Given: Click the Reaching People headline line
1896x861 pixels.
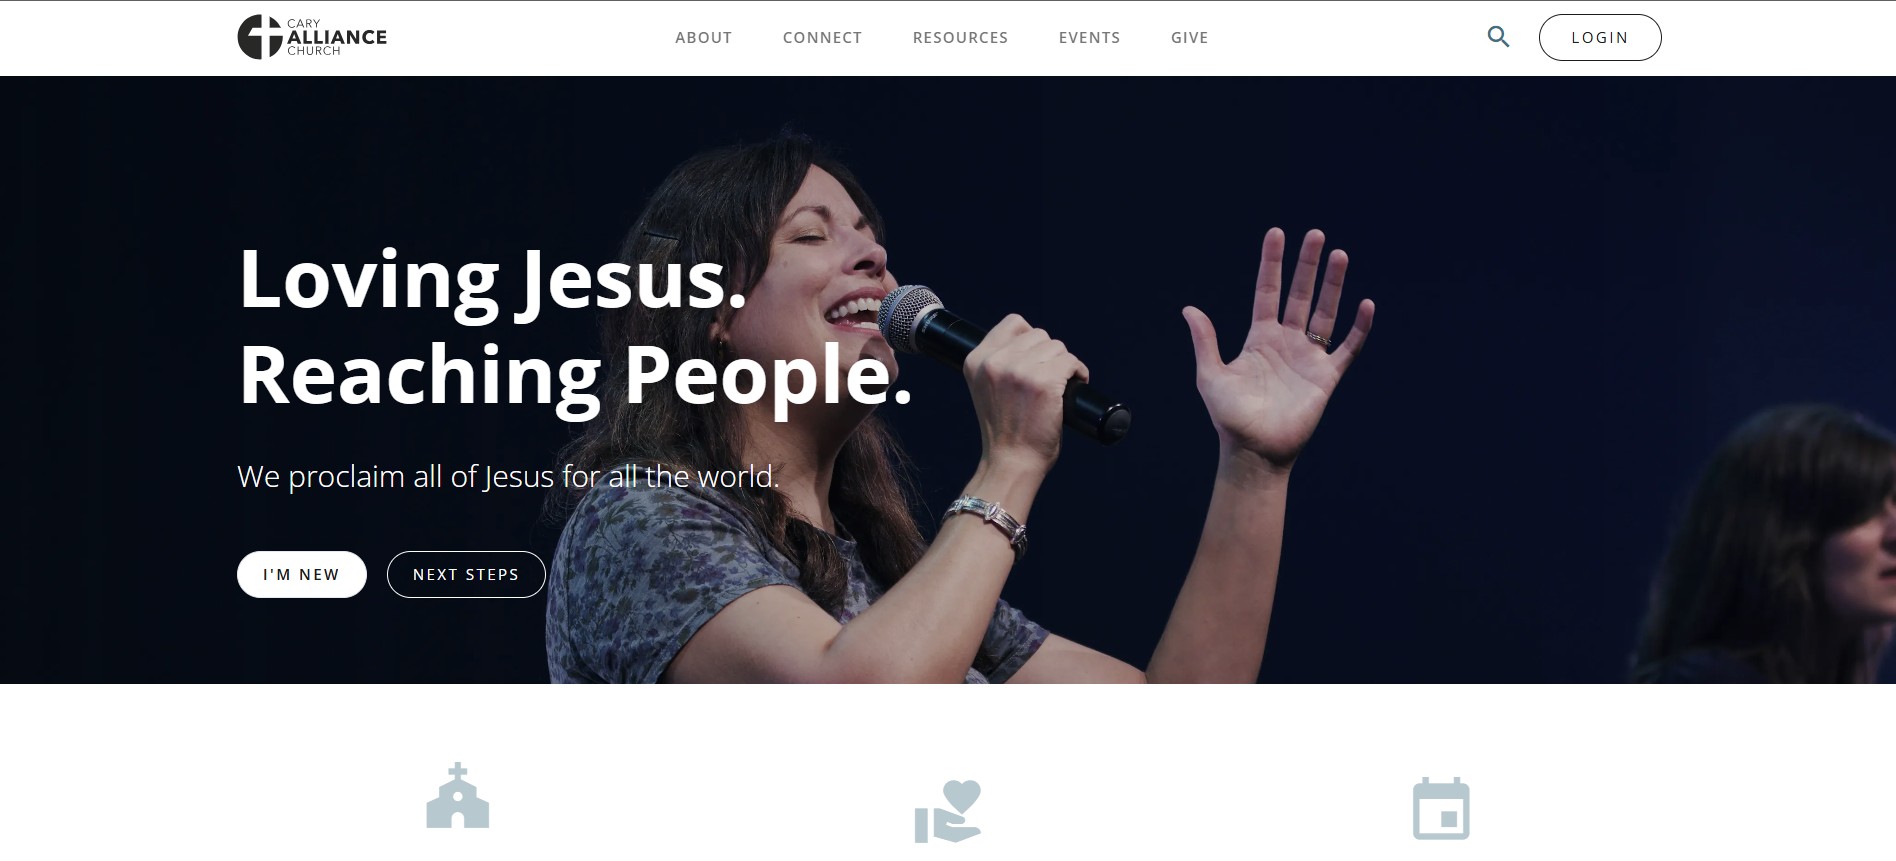Looking at the screenshot, I should 576,374.
